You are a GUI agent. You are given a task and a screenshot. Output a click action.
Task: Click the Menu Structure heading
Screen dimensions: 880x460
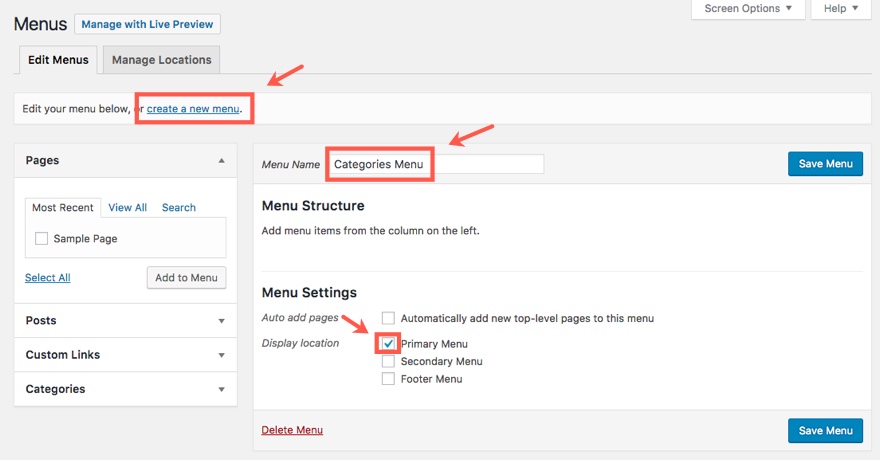tap(313, 206)
